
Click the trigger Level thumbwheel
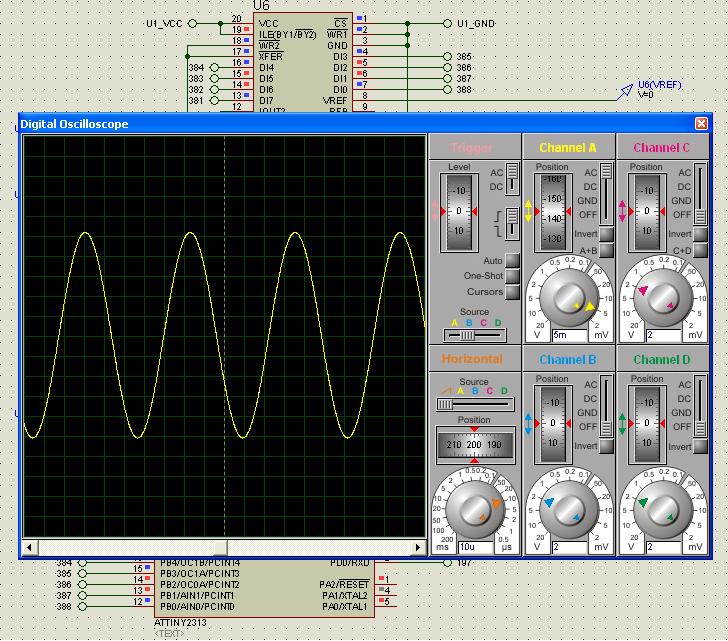pos(459,212)
